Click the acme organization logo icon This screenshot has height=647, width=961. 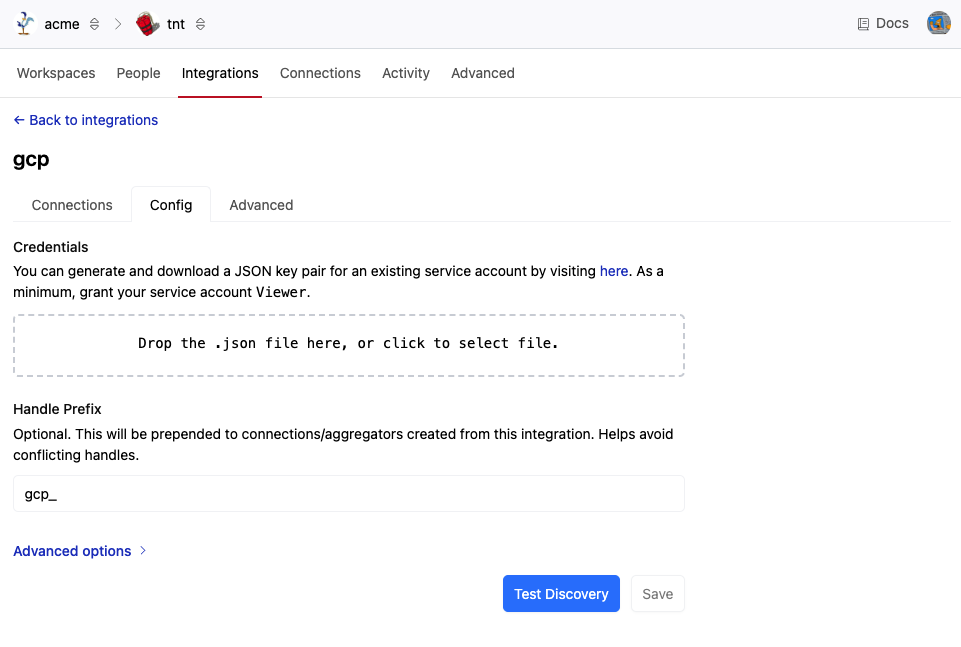click(x=26, y=24)
